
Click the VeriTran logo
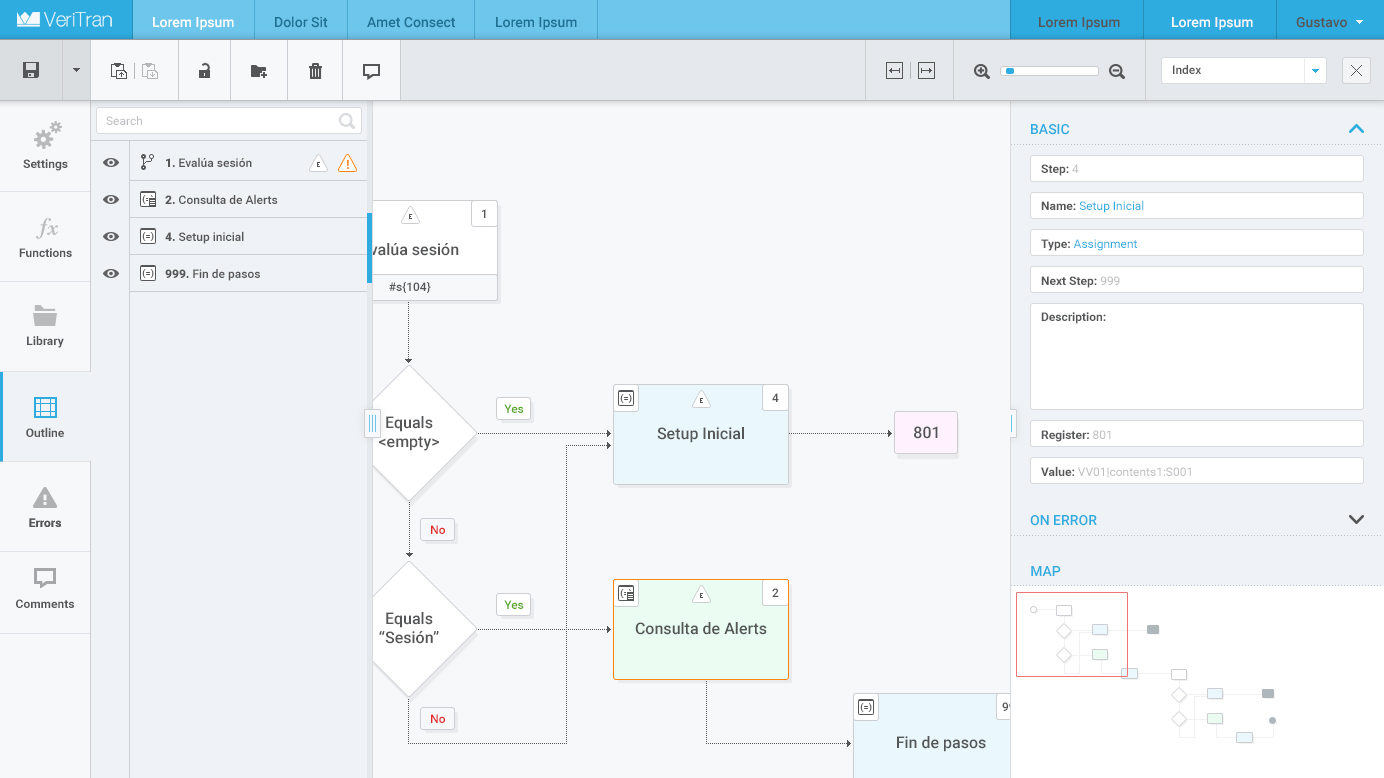click(x=64, y=20)
